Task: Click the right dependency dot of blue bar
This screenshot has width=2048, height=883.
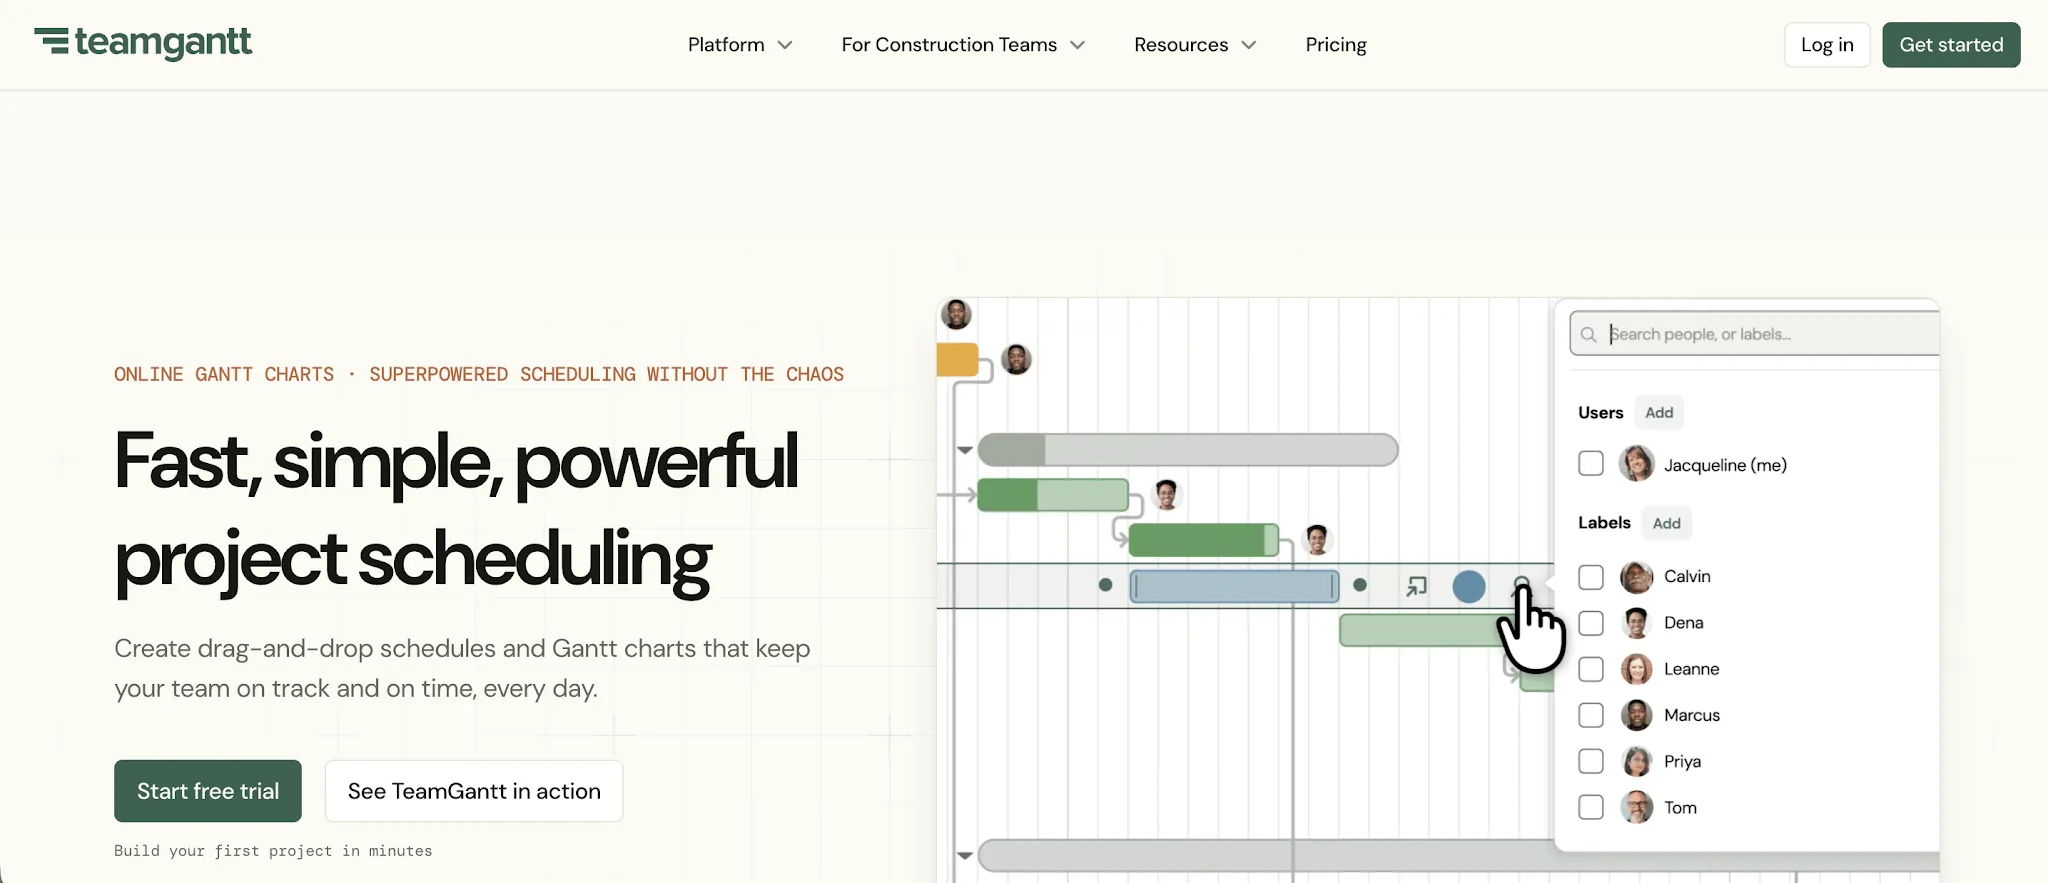Action: tap(1359, 585)
